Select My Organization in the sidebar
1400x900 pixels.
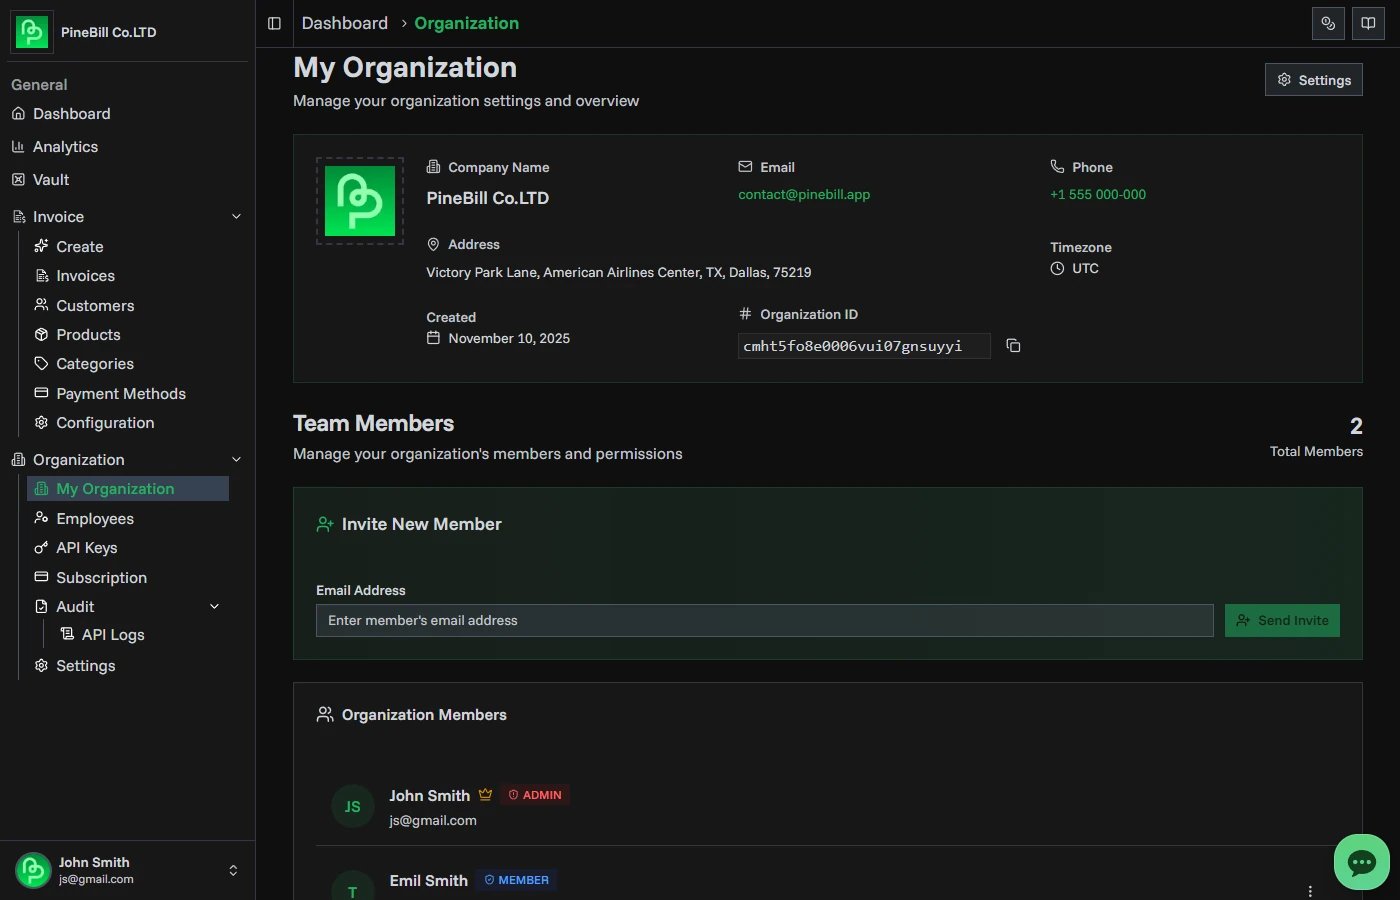[114, 488]
